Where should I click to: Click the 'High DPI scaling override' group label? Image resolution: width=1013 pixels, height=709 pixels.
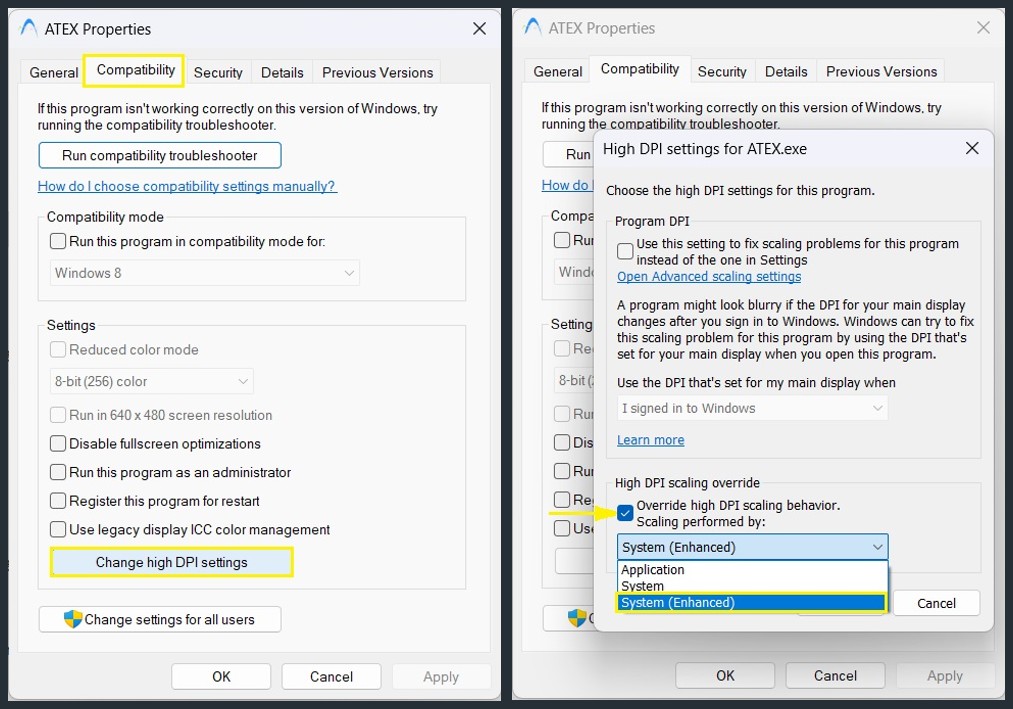687,483
